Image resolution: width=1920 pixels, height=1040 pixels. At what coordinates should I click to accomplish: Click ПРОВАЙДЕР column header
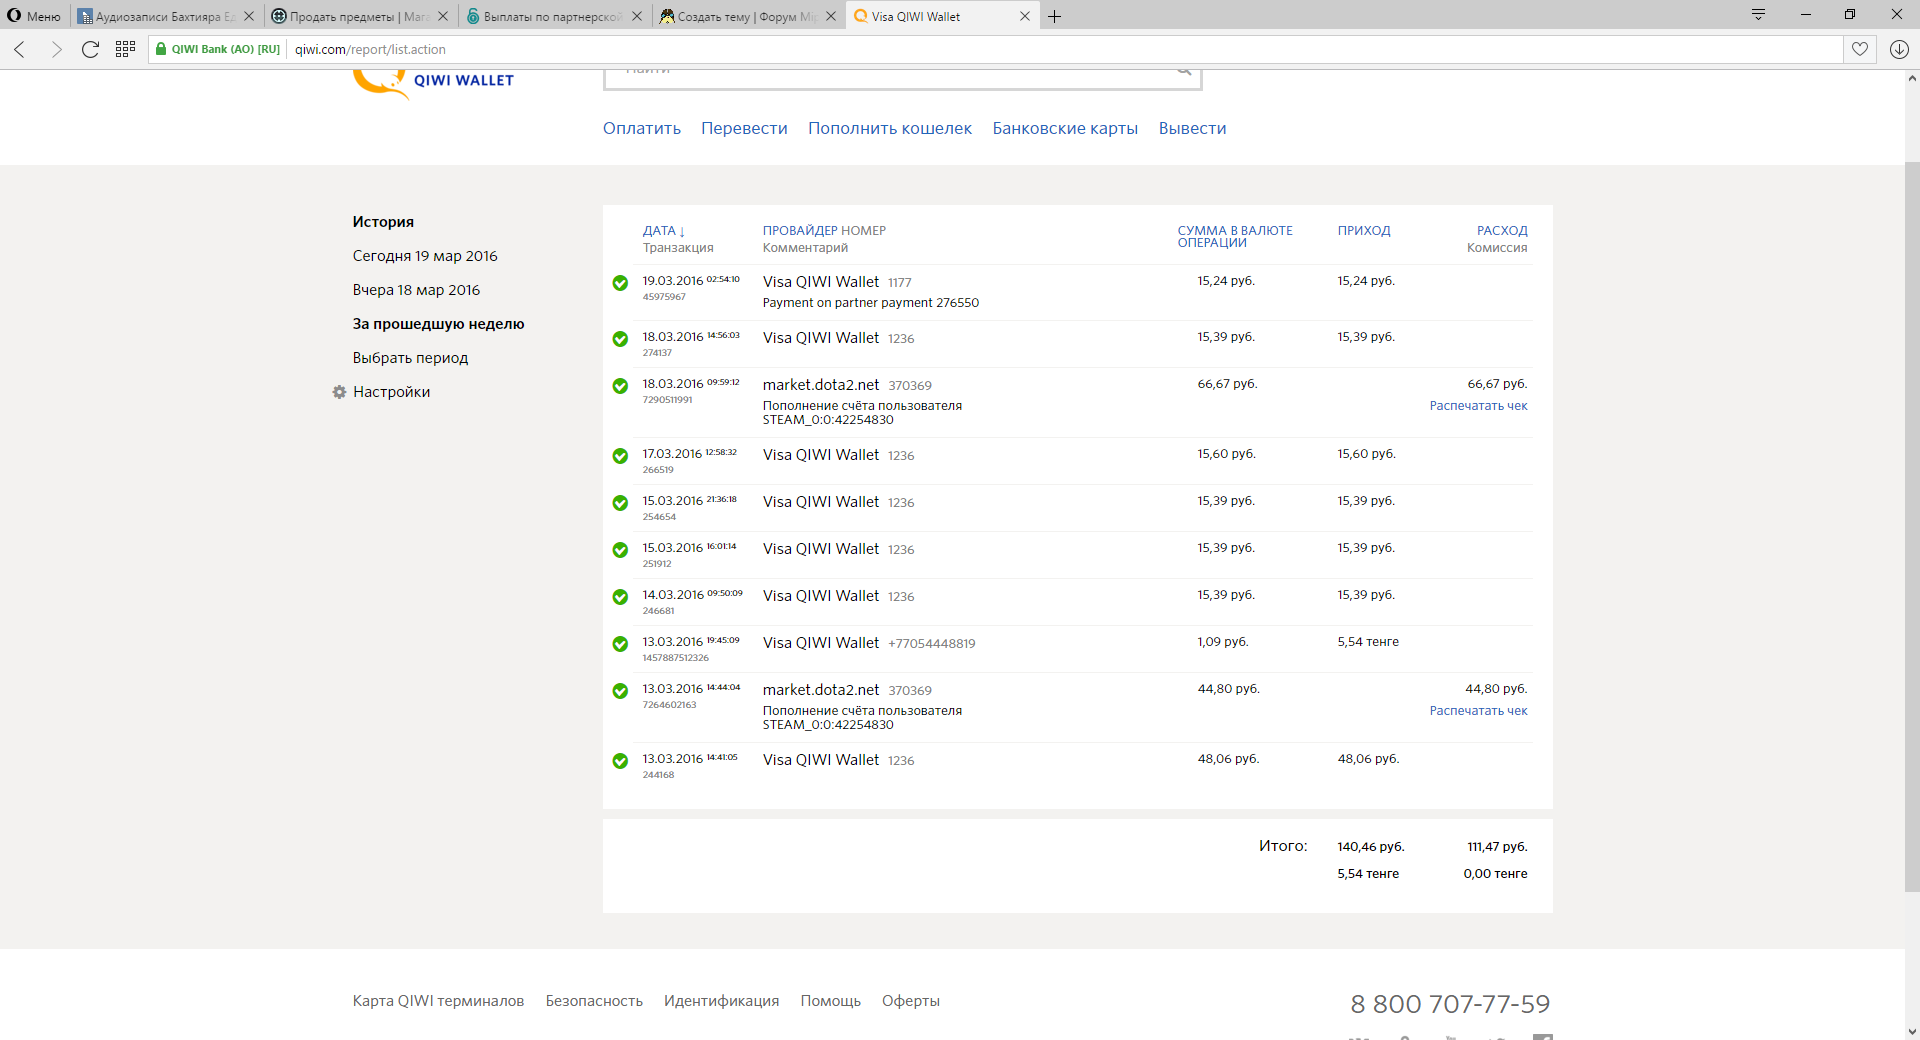(800, 231)
